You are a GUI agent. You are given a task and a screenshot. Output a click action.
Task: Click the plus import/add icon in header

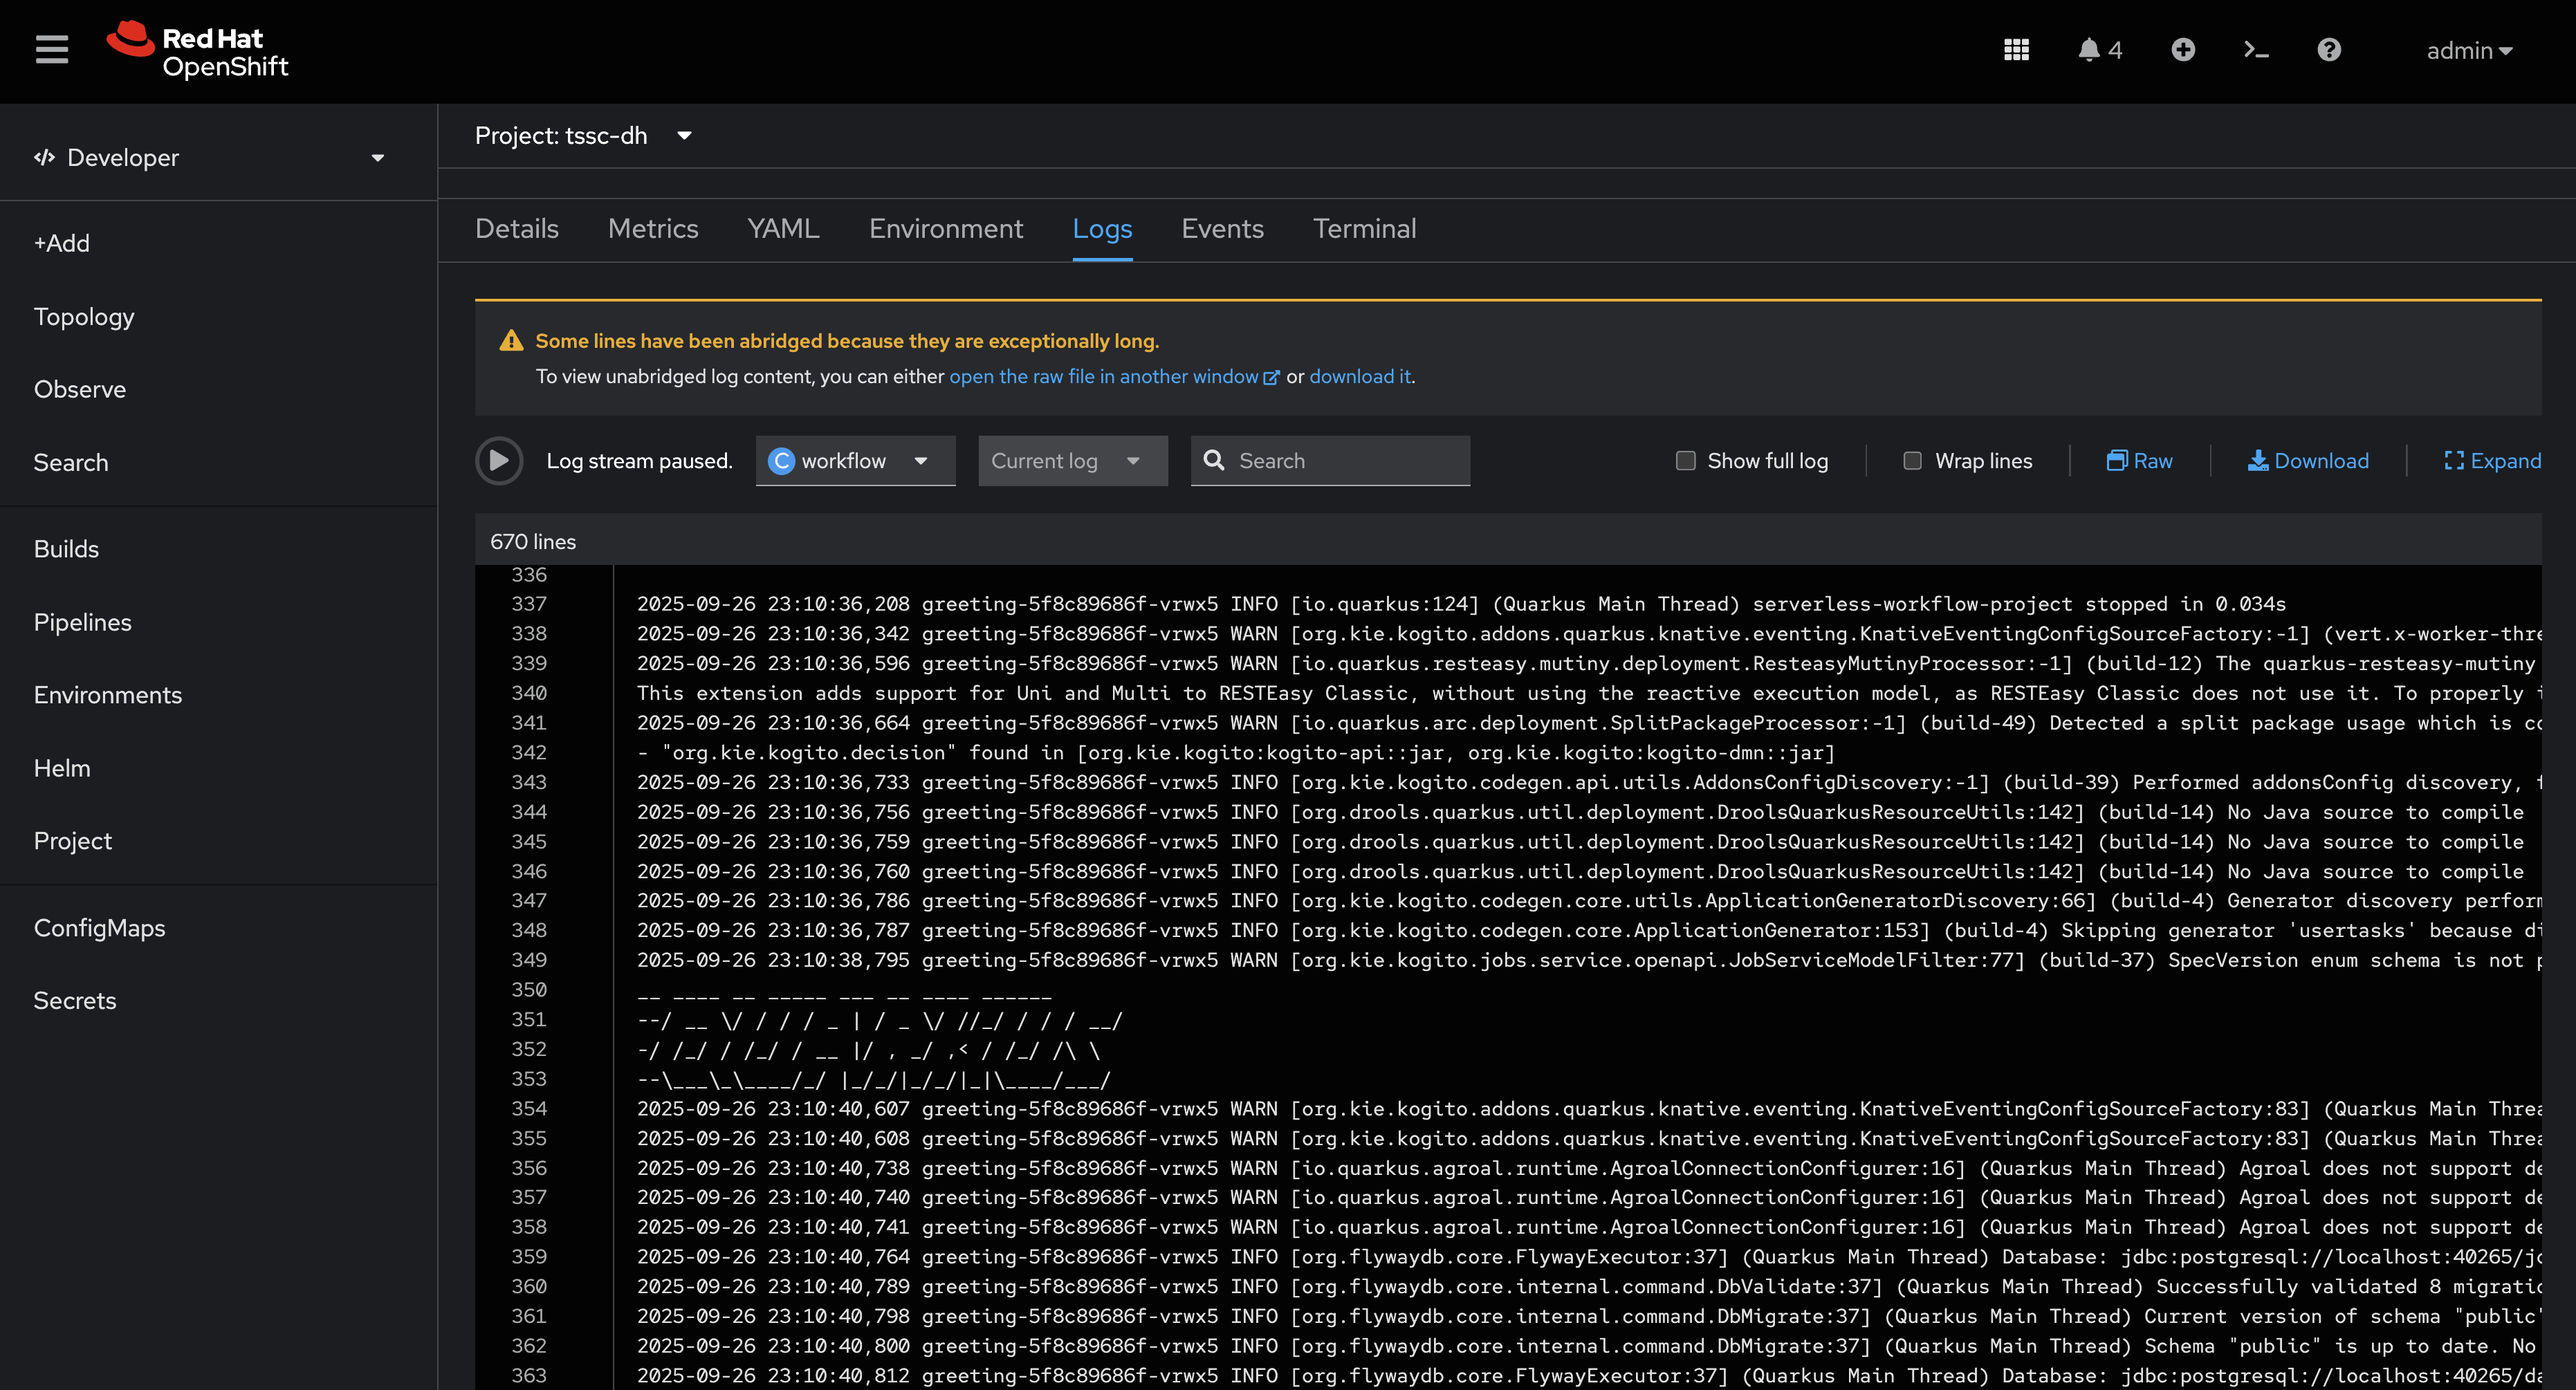(2183, 50)
